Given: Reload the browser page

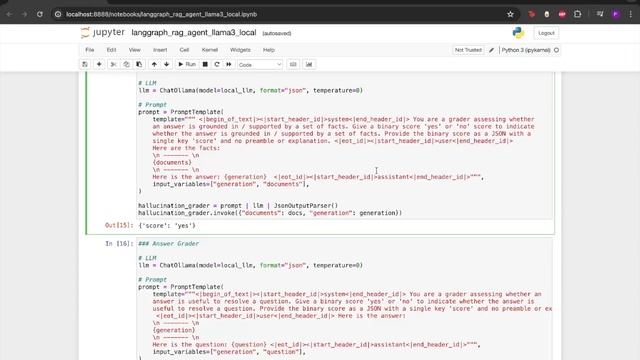Looking at the screenshot, I should pos(40,14).
